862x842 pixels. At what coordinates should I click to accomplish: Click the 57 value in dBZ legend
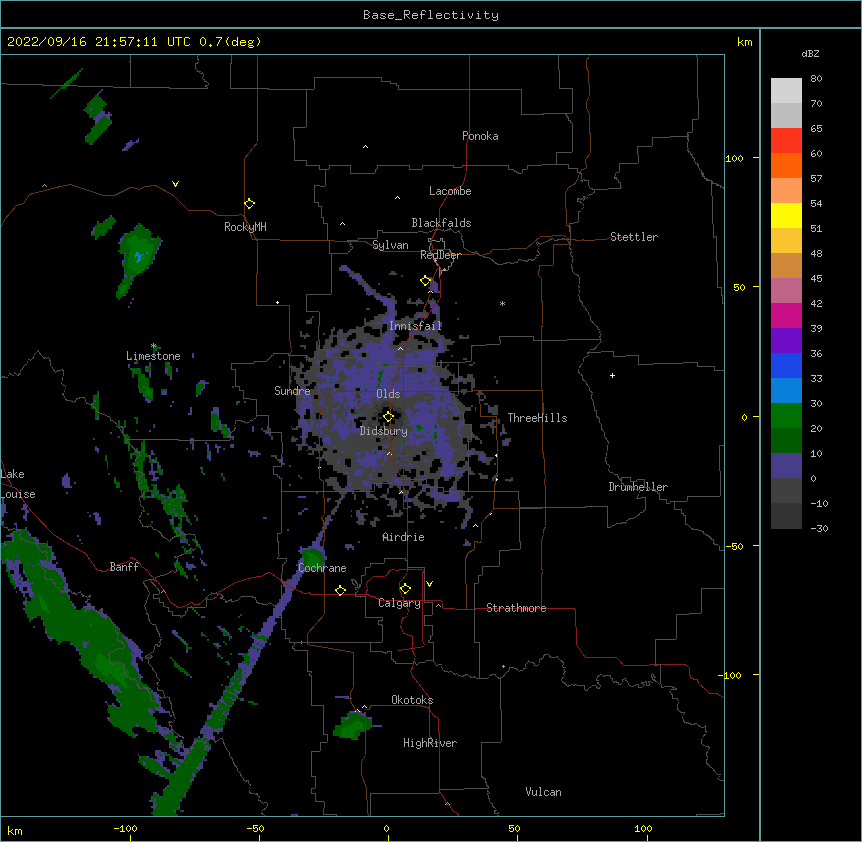coord(816,179)
